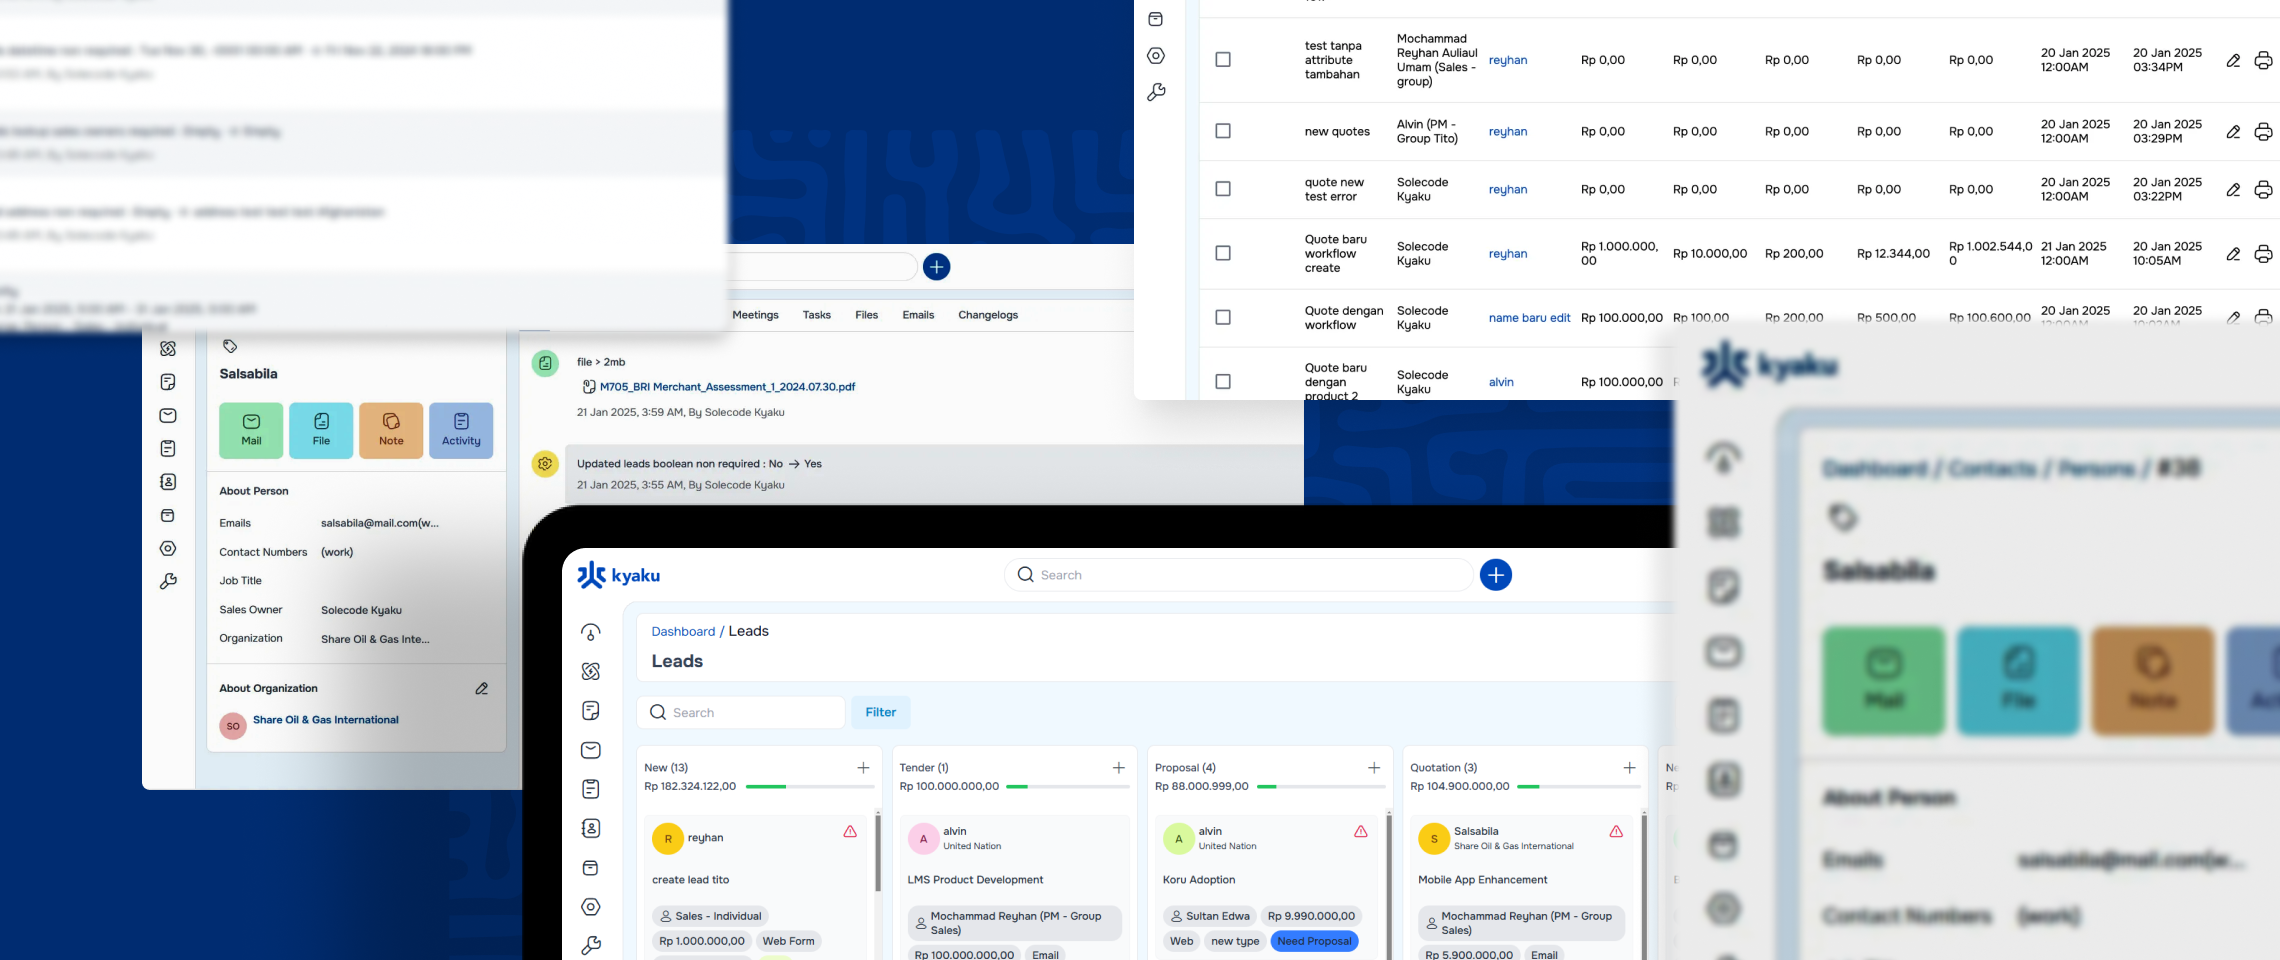This screenshot has height=960, width=2280.
Task: Open Share Oil & Gas International organization link
Action: click(325, 720)
